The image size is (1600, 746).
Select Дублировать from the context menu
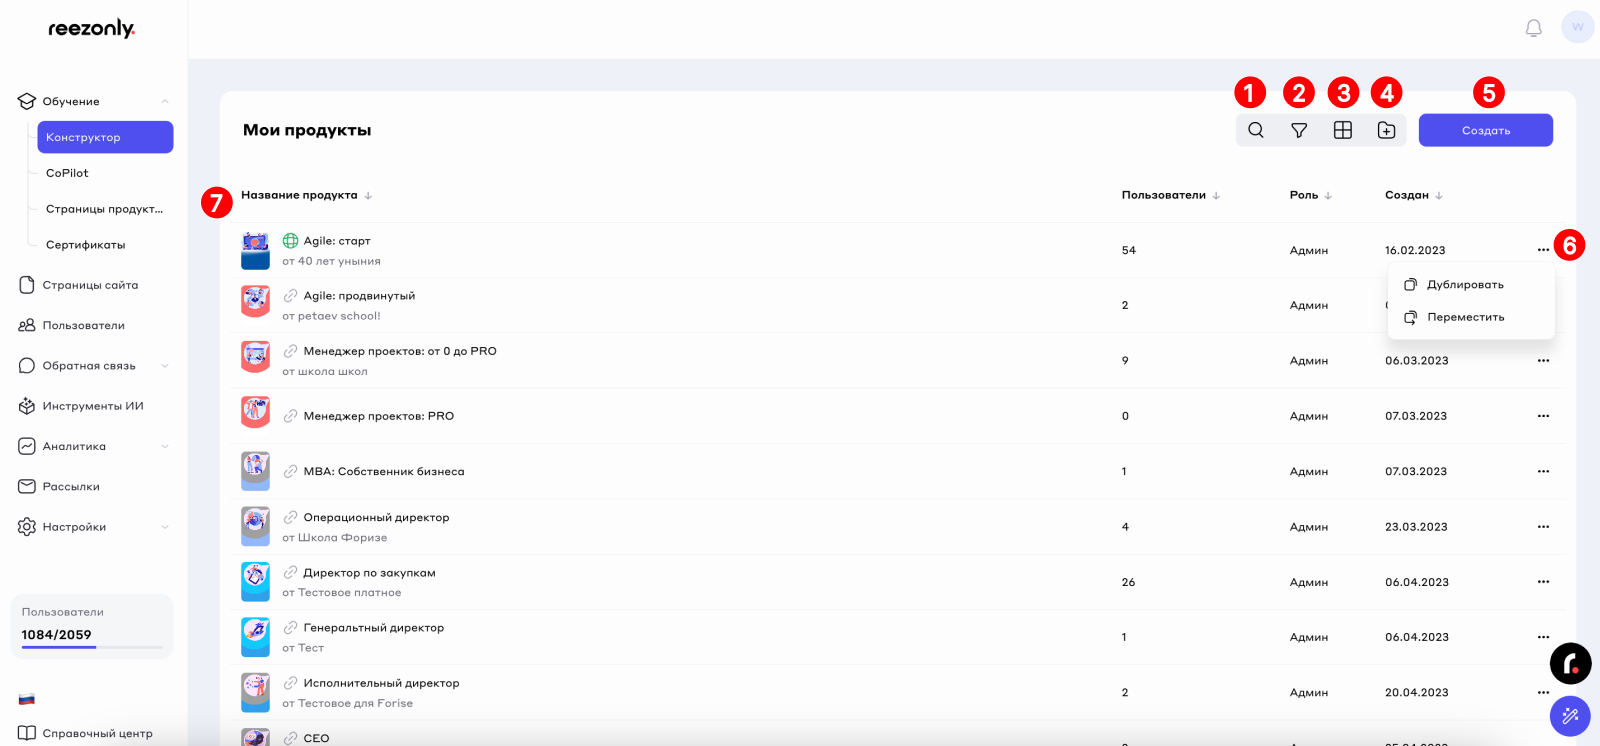coord(1464,285)
